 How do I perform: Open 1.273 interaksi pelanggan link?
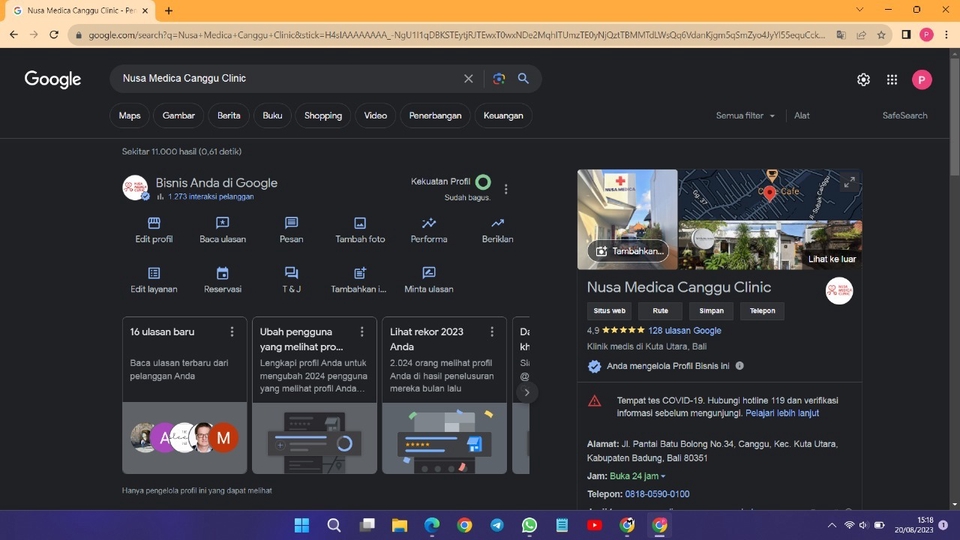click(211, 197)
